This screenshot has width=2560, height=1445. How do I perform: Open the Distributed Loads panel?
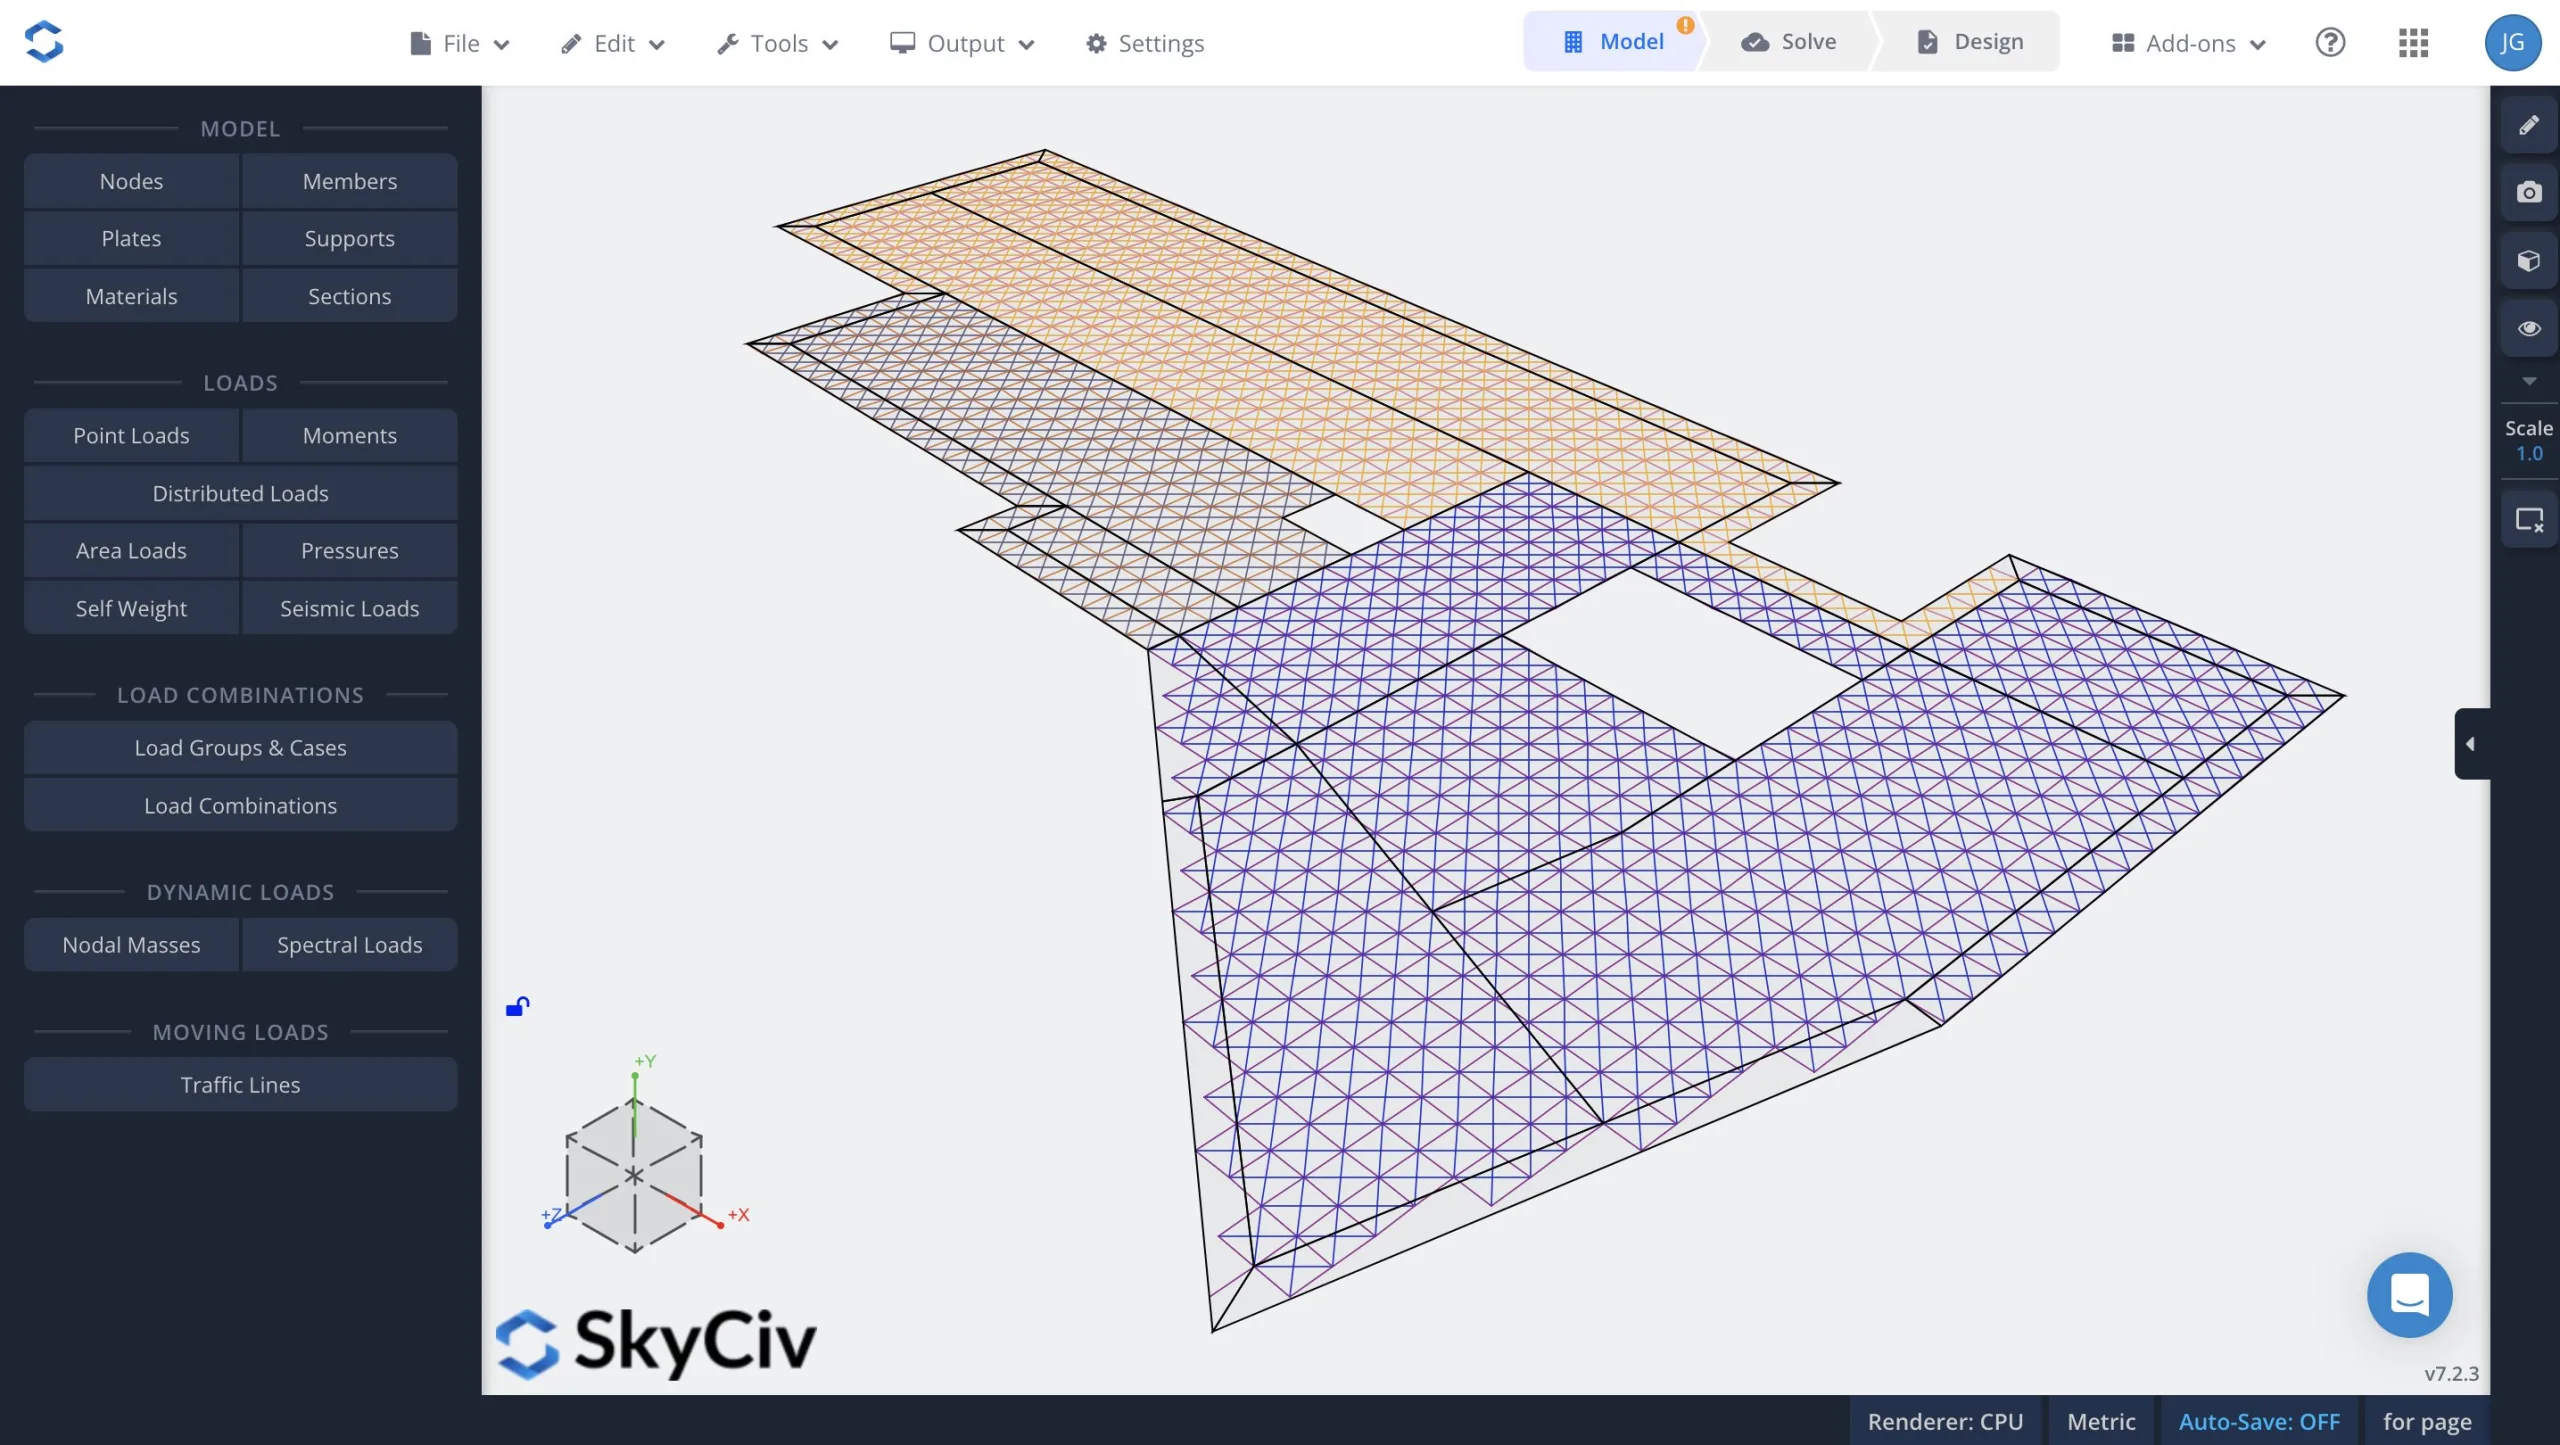[240, 493]
